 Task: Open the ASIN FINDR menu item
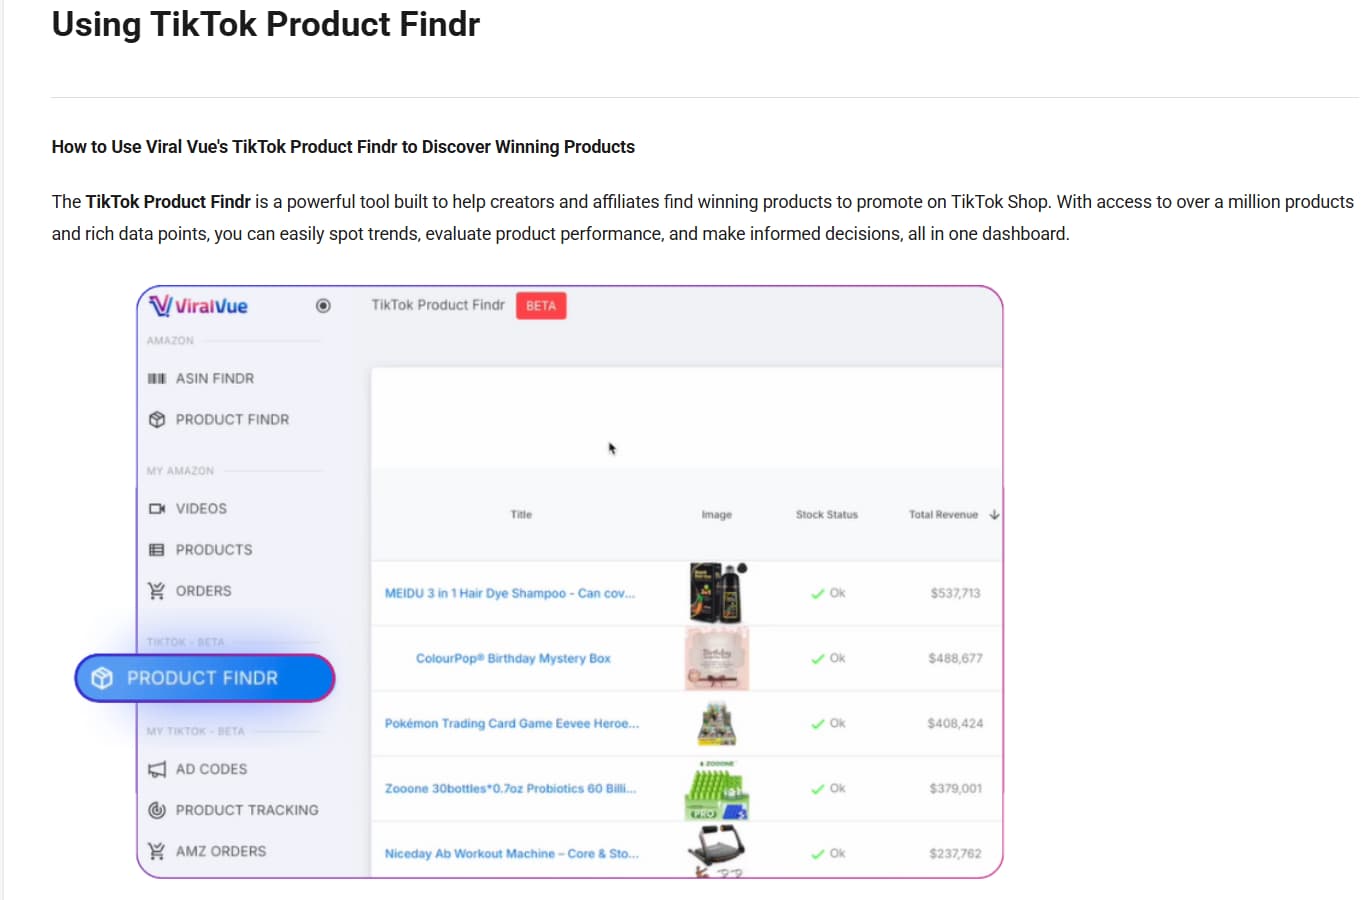click(x=215, y=379)
